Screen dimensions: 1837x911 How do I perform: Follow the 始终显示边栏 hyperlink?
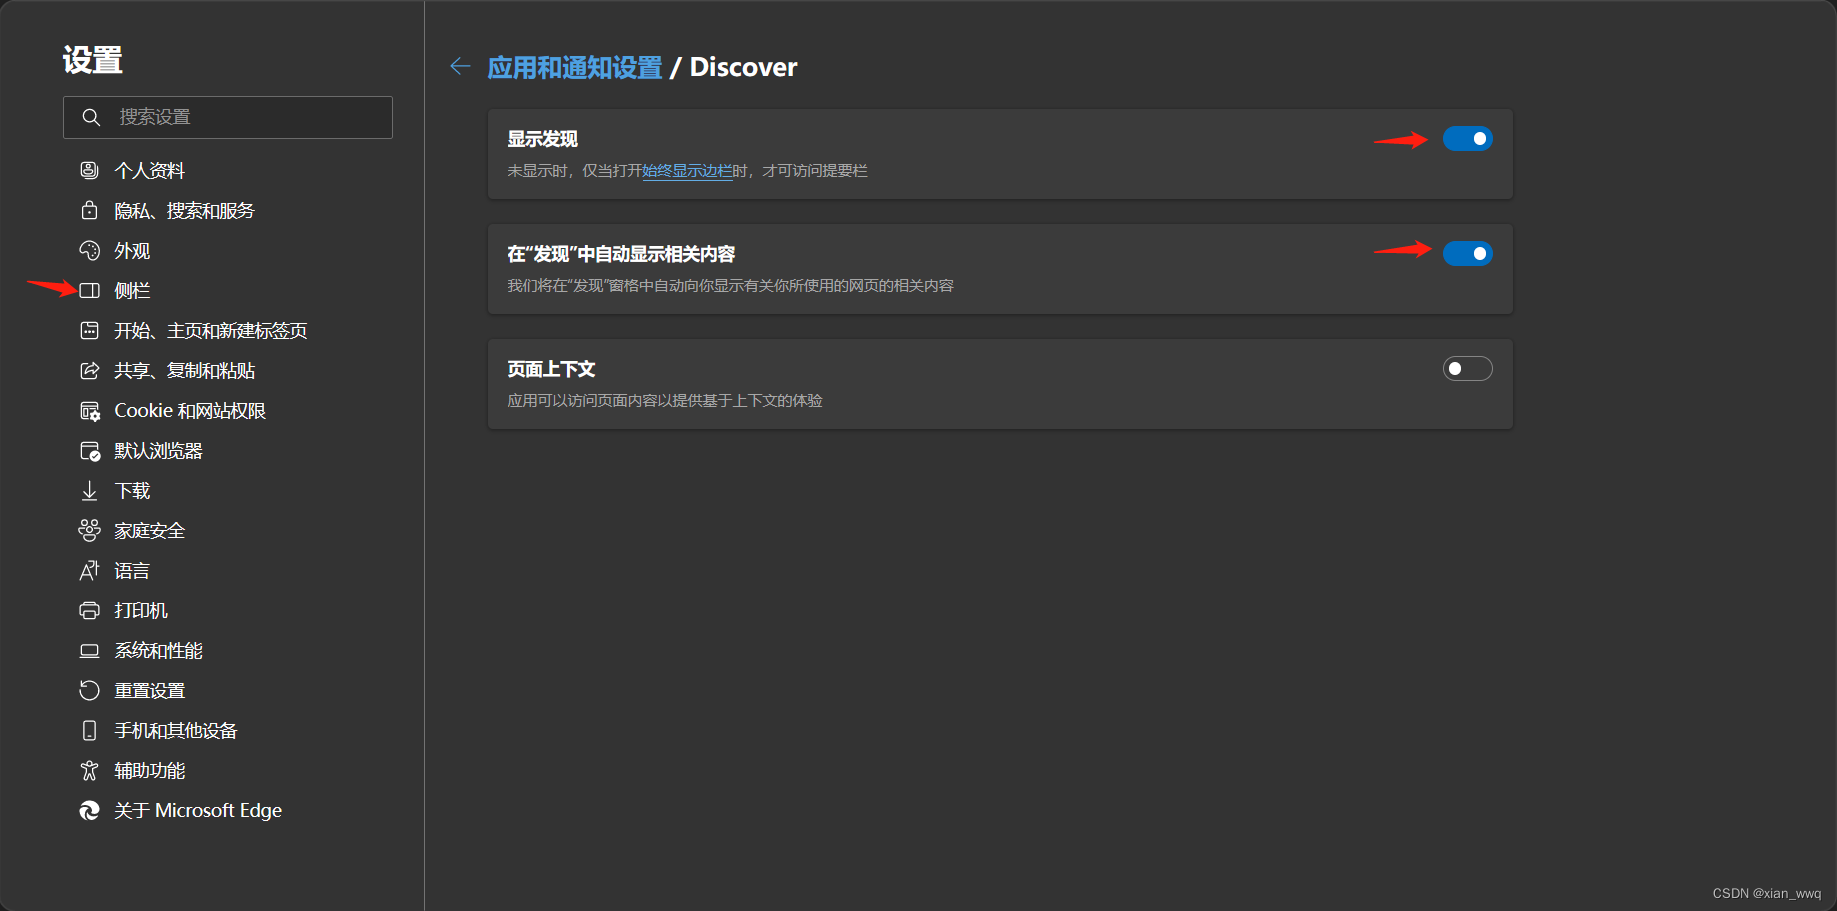(x=687, y=171)
